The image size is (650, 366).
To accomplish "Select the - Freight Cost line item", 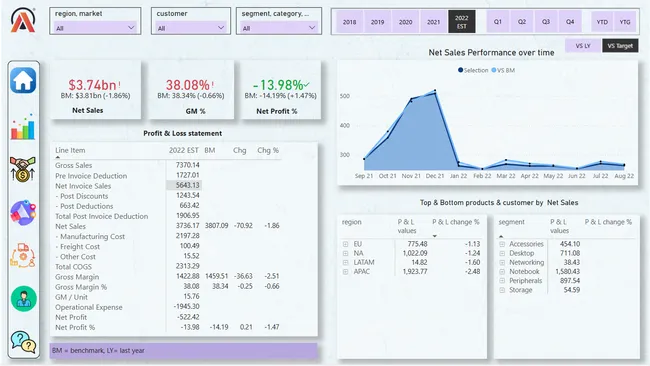I will point(78,247).
